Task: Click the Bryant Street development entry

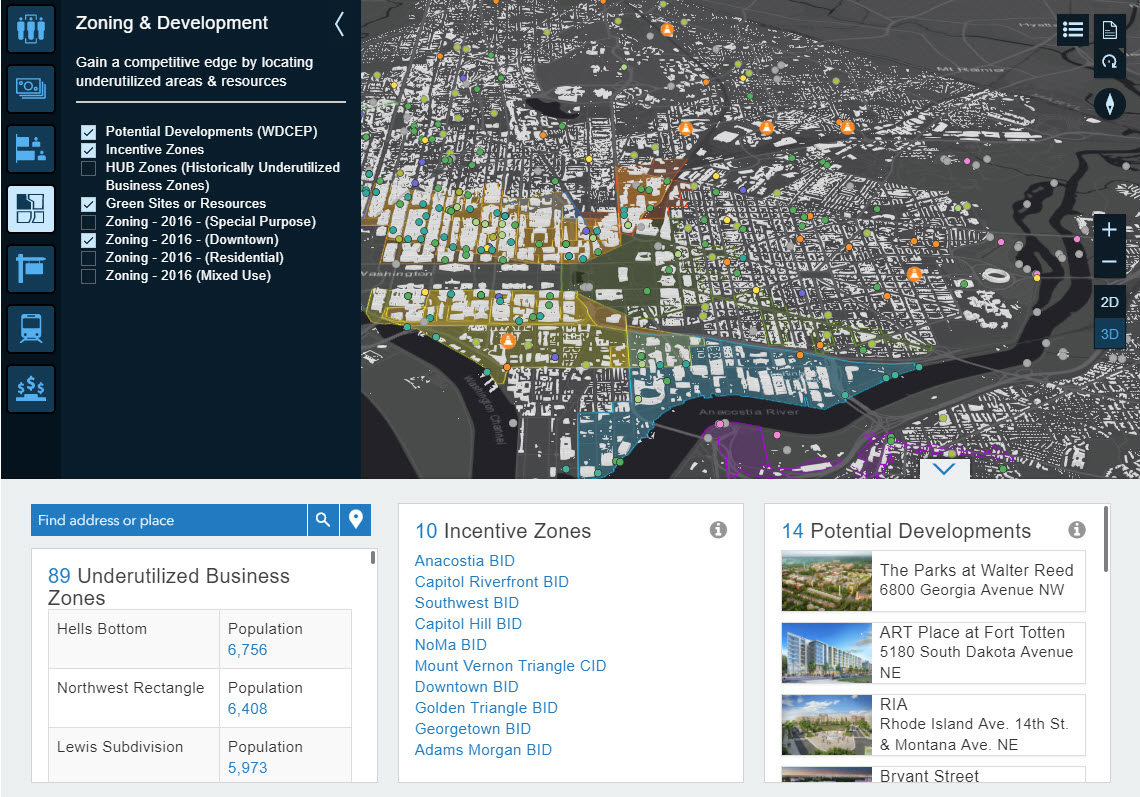Action: coord(934,774)
